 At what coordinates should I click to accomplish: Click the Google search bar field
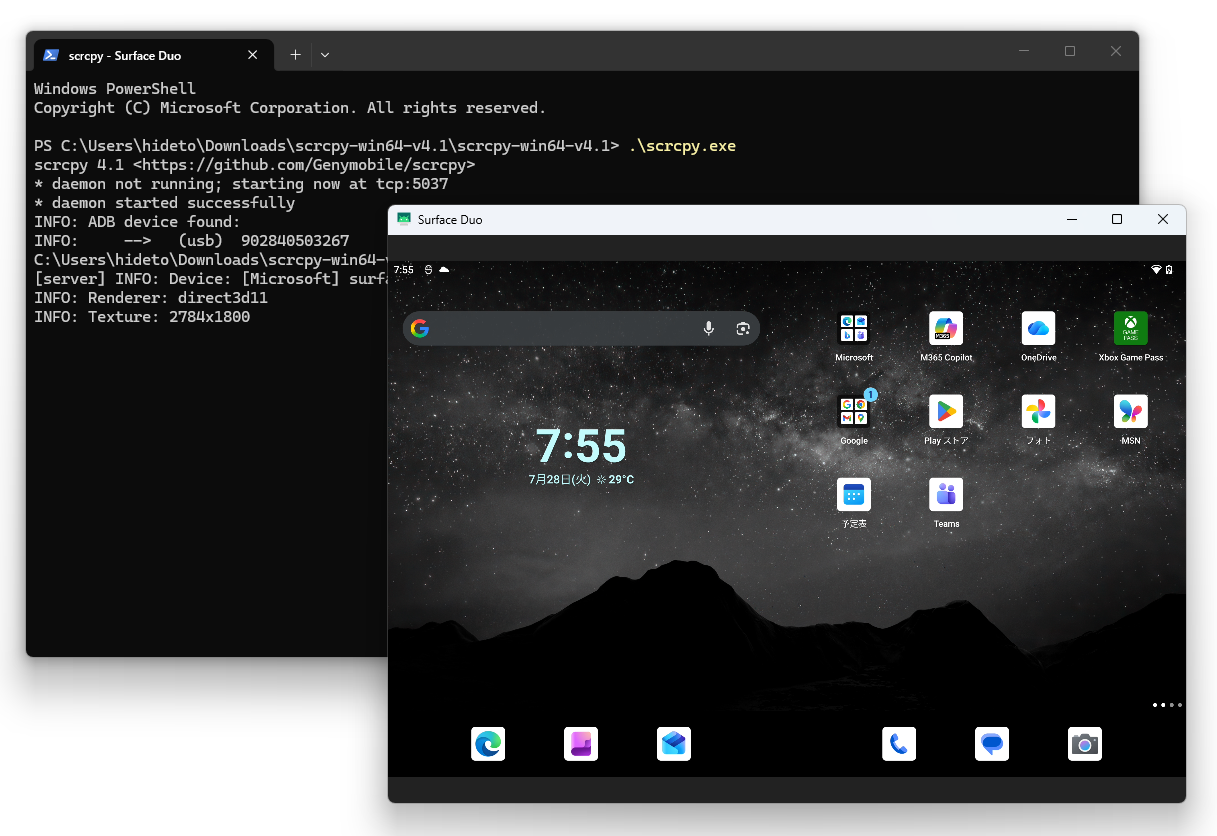point(581,328)
